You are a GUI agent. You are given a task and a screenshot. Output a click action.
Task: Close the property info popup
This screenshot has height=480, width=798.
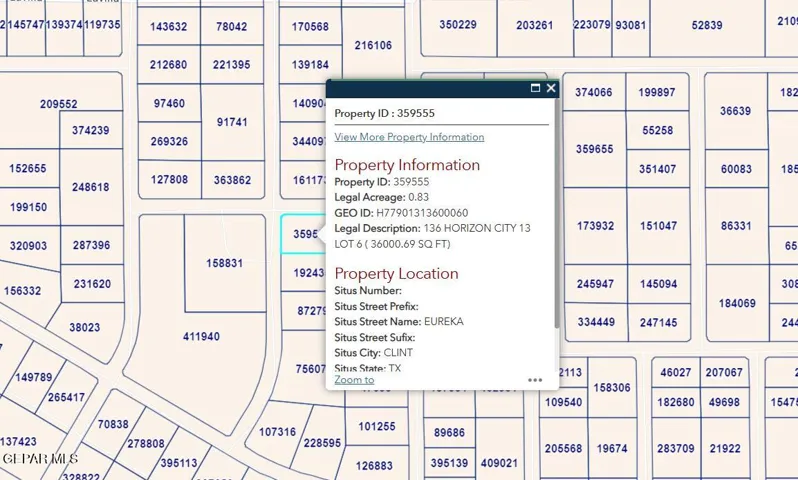point(551,88)
